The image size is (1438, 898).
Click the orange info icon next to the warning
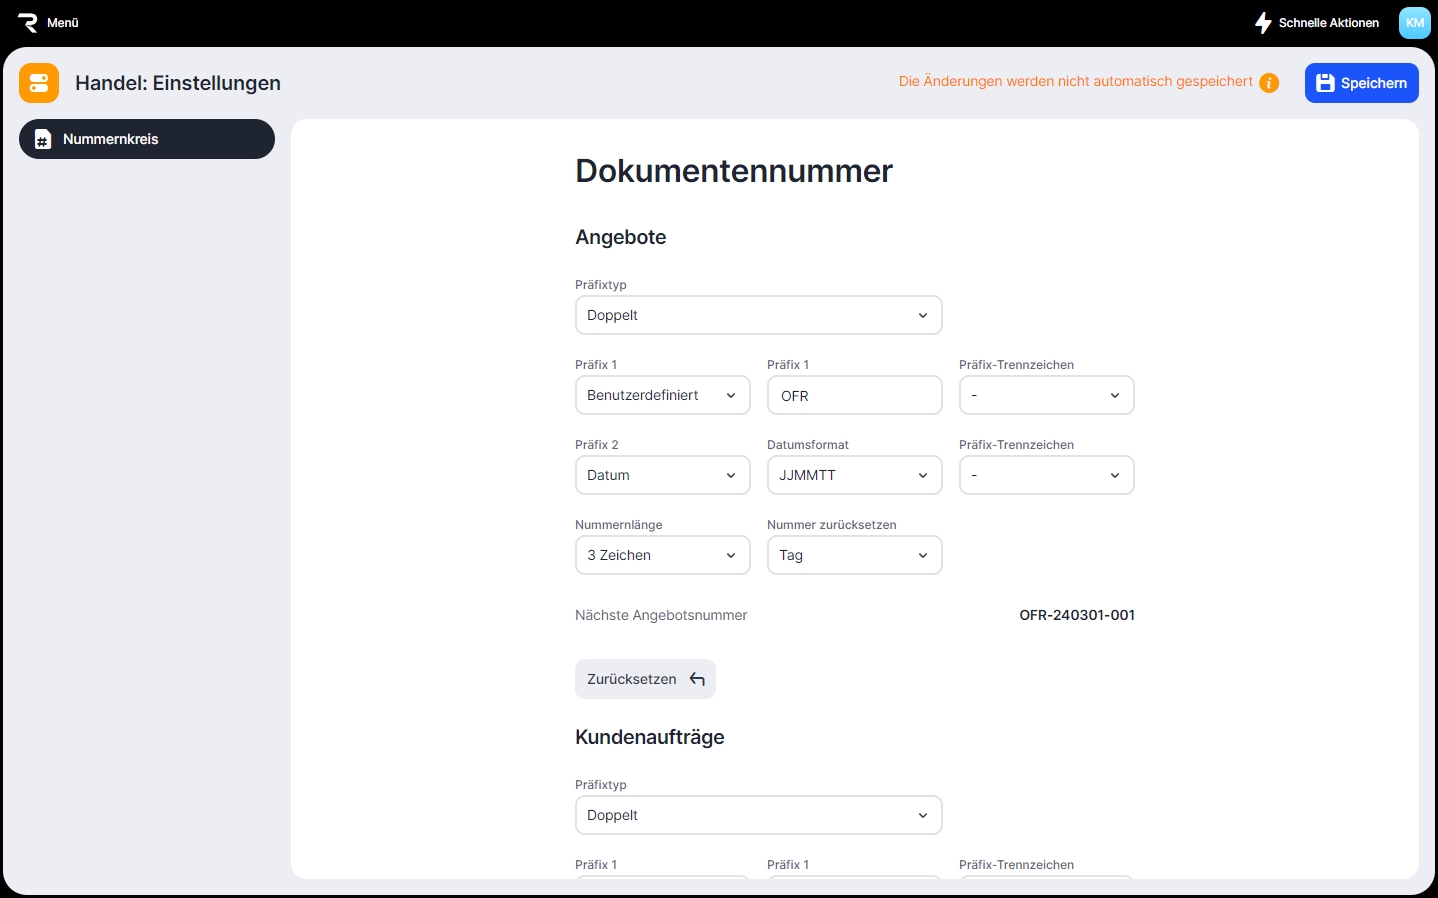[1269, 83]
